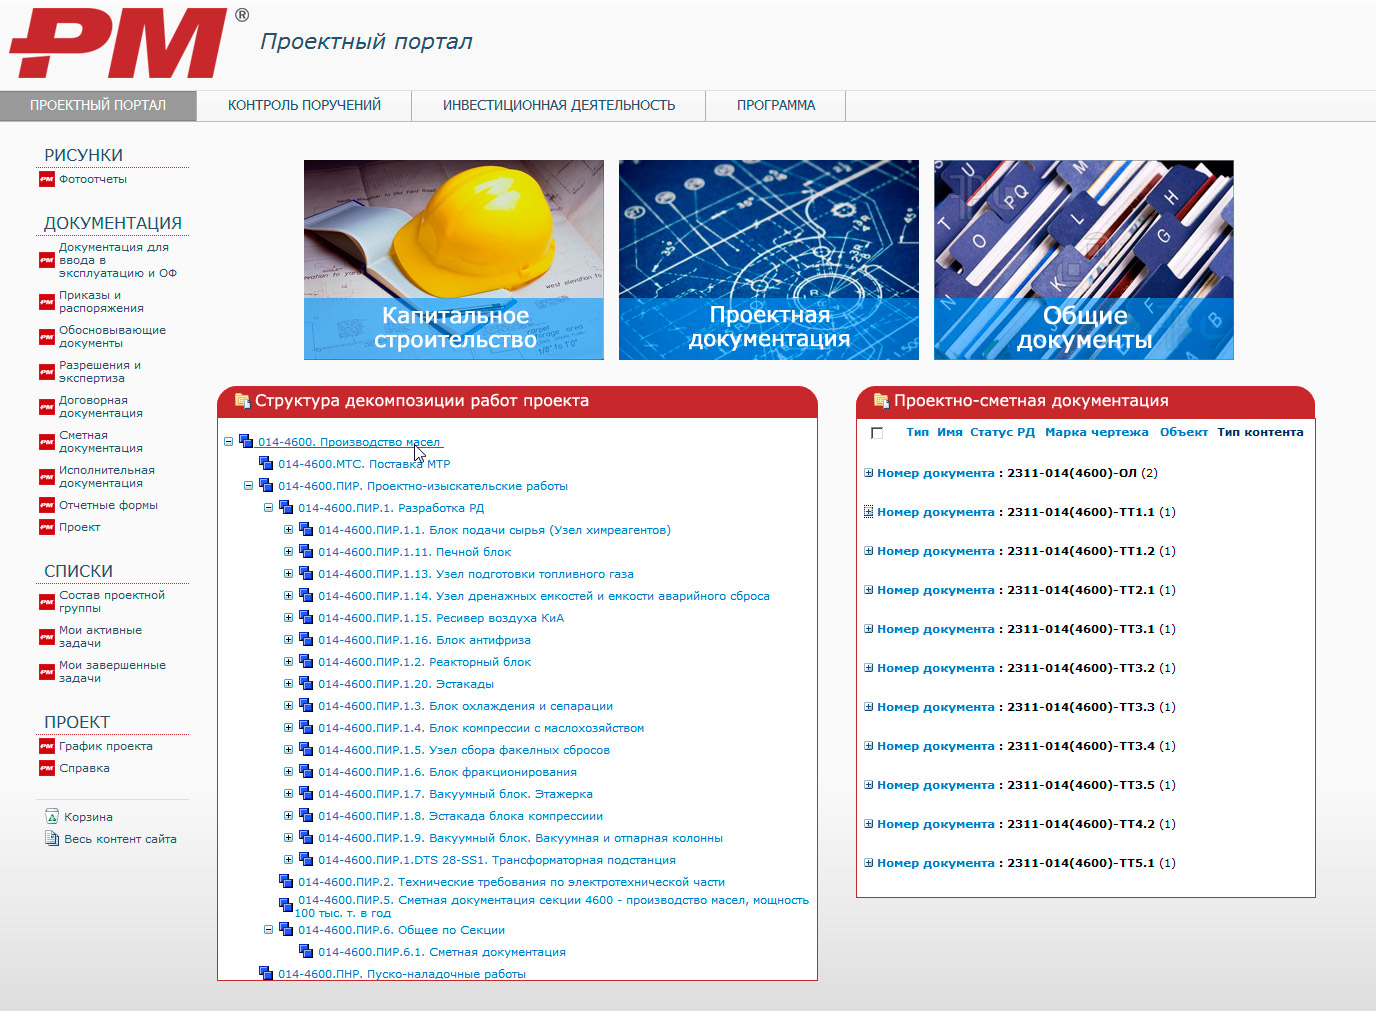The image size is (1376, 1011).
Task: Collapse the 014-4600. Производство масел node
Action: [228, 441]
